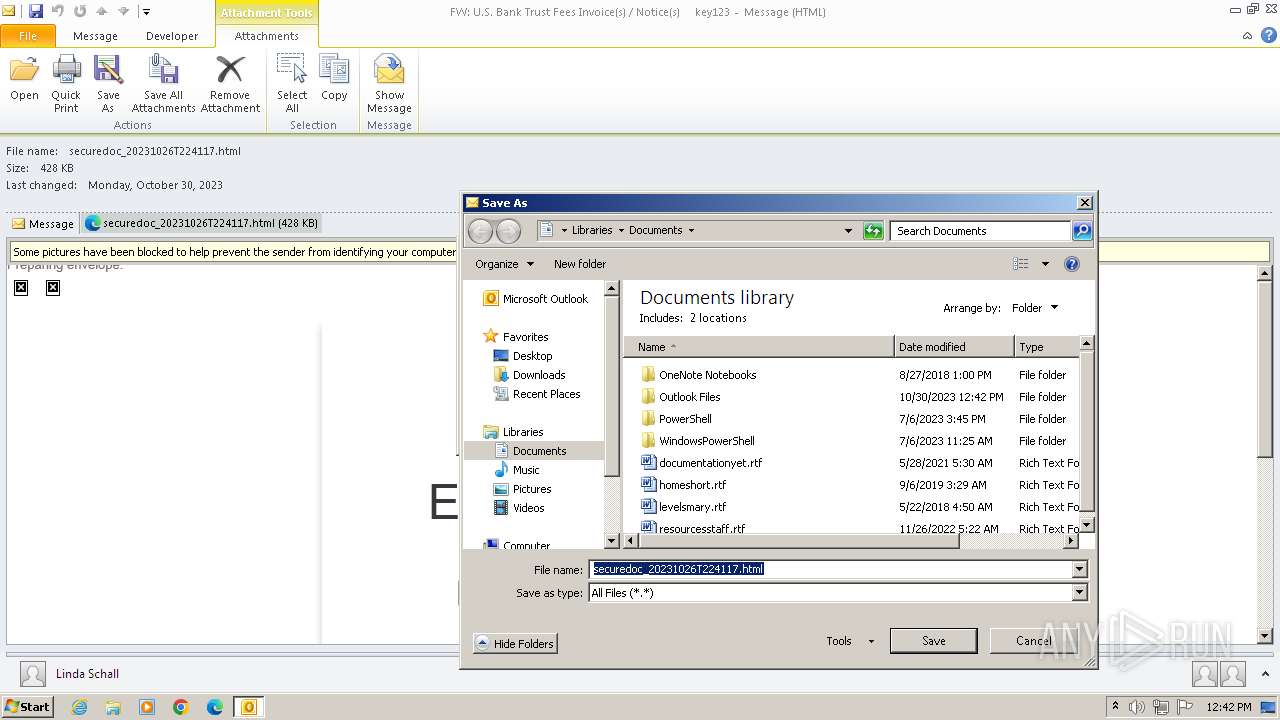Minimize the ribbon with the caret
The height and width of the screenshot is (720, 1280).
(x=1247, y=35)
